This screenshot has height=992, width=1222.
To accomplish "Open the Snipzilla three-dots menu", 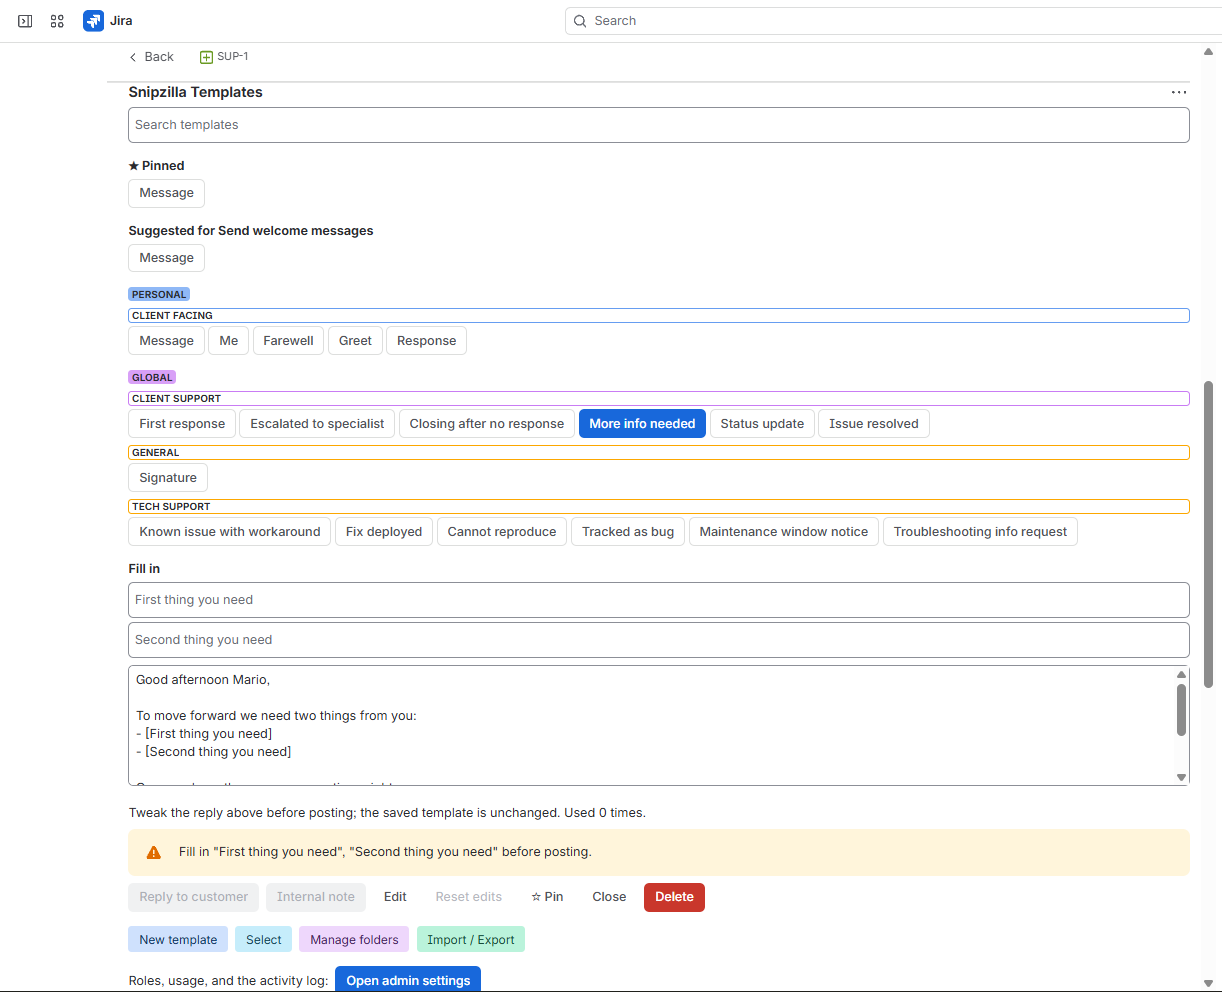I will click(1179, 92).
